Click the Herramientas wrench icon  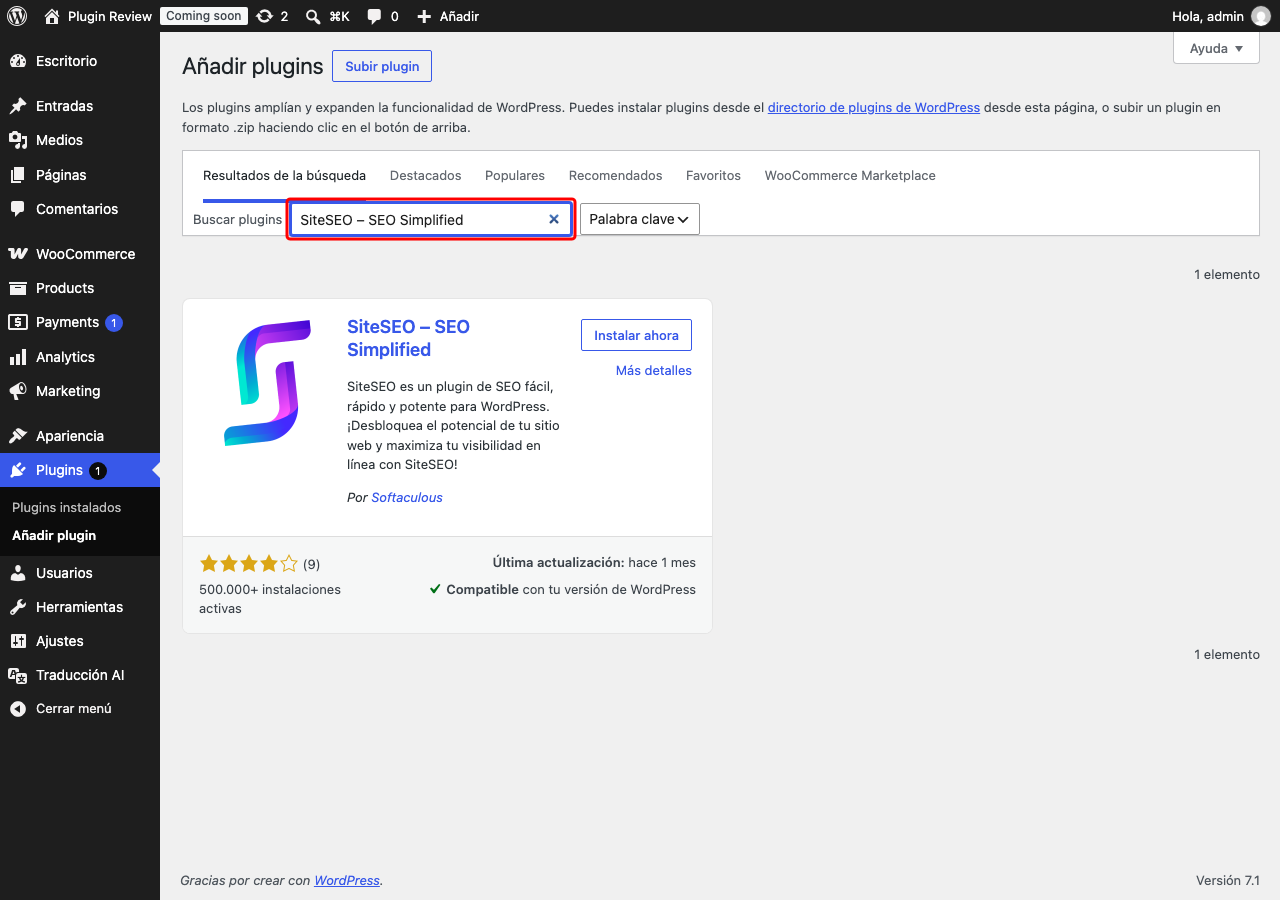tap(18, 607)
